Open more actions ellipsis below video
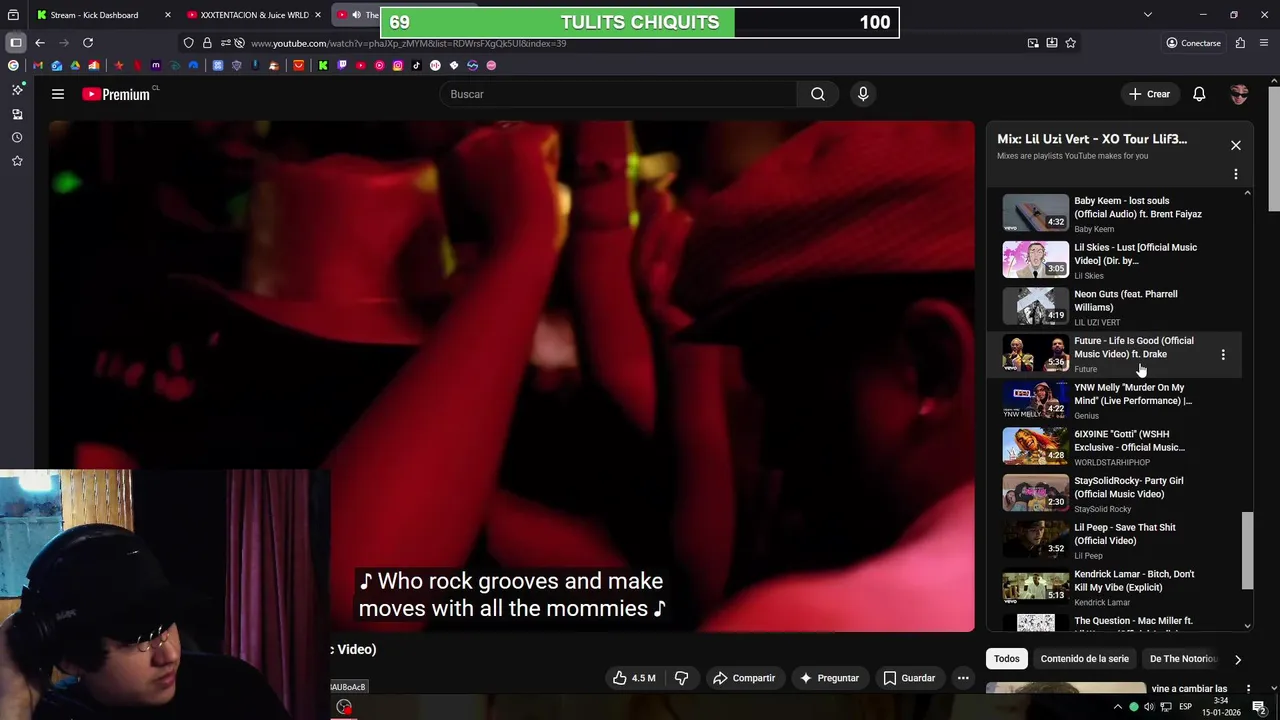 coord(963,678)
